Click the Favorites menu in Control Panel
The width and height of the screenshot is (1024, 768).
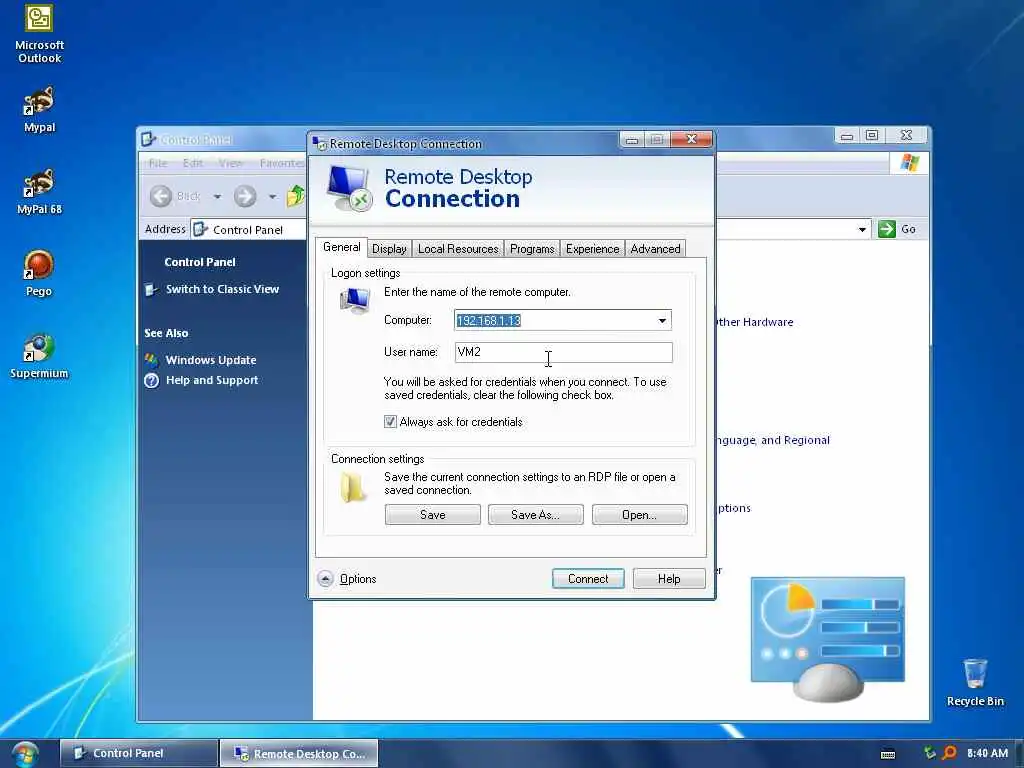click(x=281, y=163)
